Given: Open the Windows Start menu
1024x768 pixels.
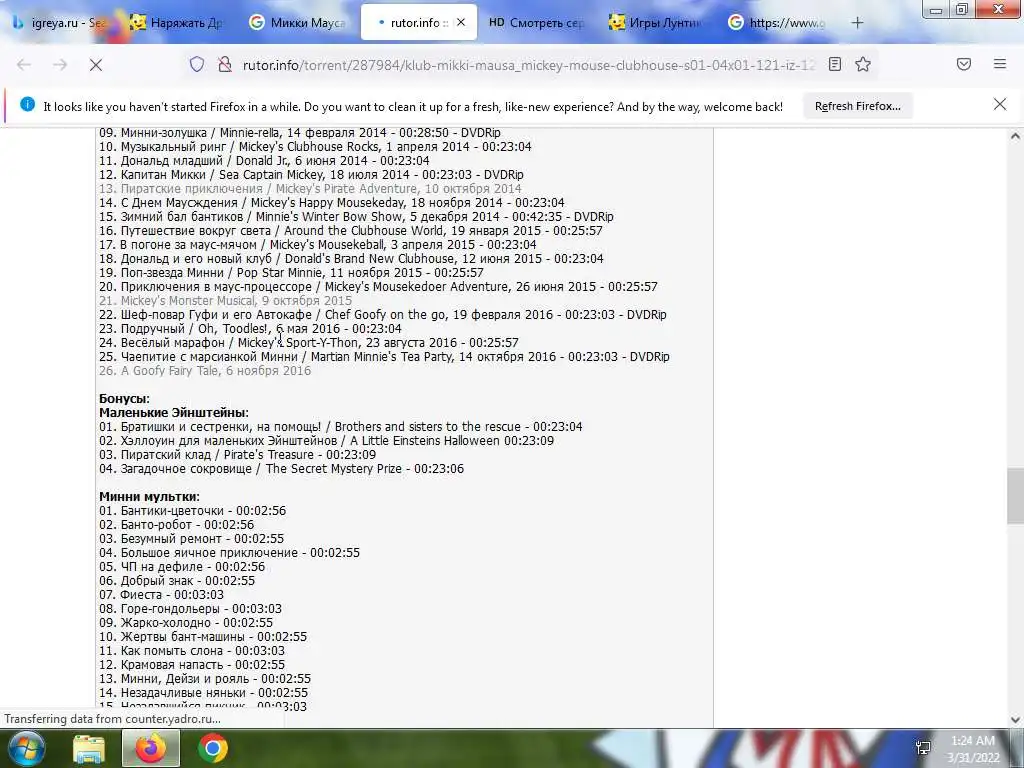Looking at the screenshot, I should click(26, 748).
